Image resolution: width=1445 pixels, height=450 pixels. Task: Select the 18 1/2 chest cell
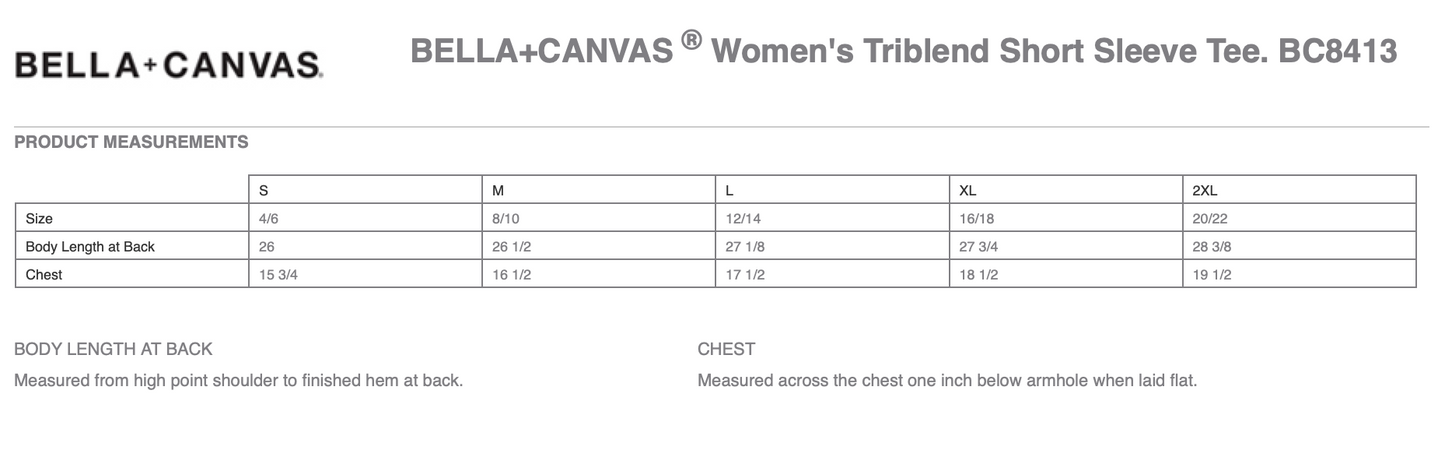pyautogui.click(x=979, y=274)
